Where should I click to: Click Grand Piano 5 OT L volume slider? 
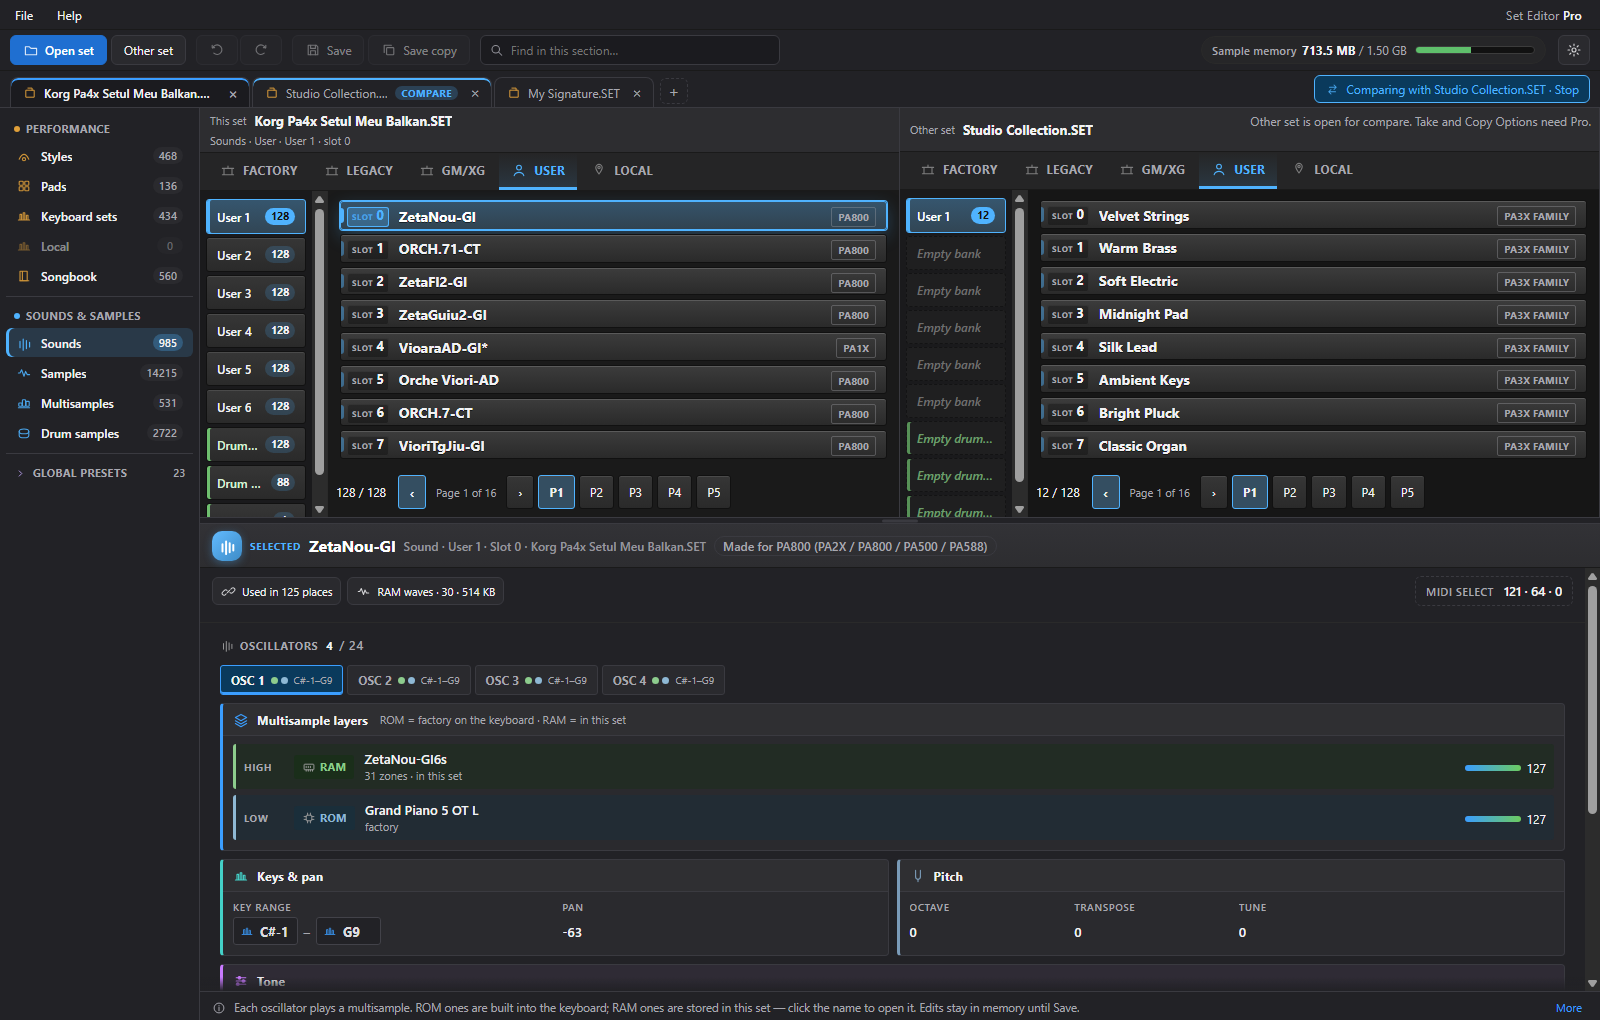tap(1492, 819)
